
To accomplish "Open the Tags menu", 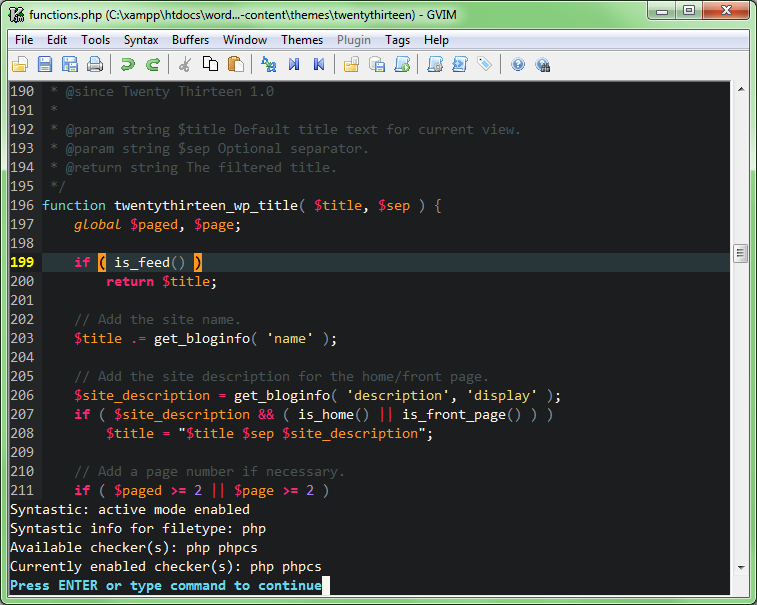I will pyautogui.click(x=397, y=40).
